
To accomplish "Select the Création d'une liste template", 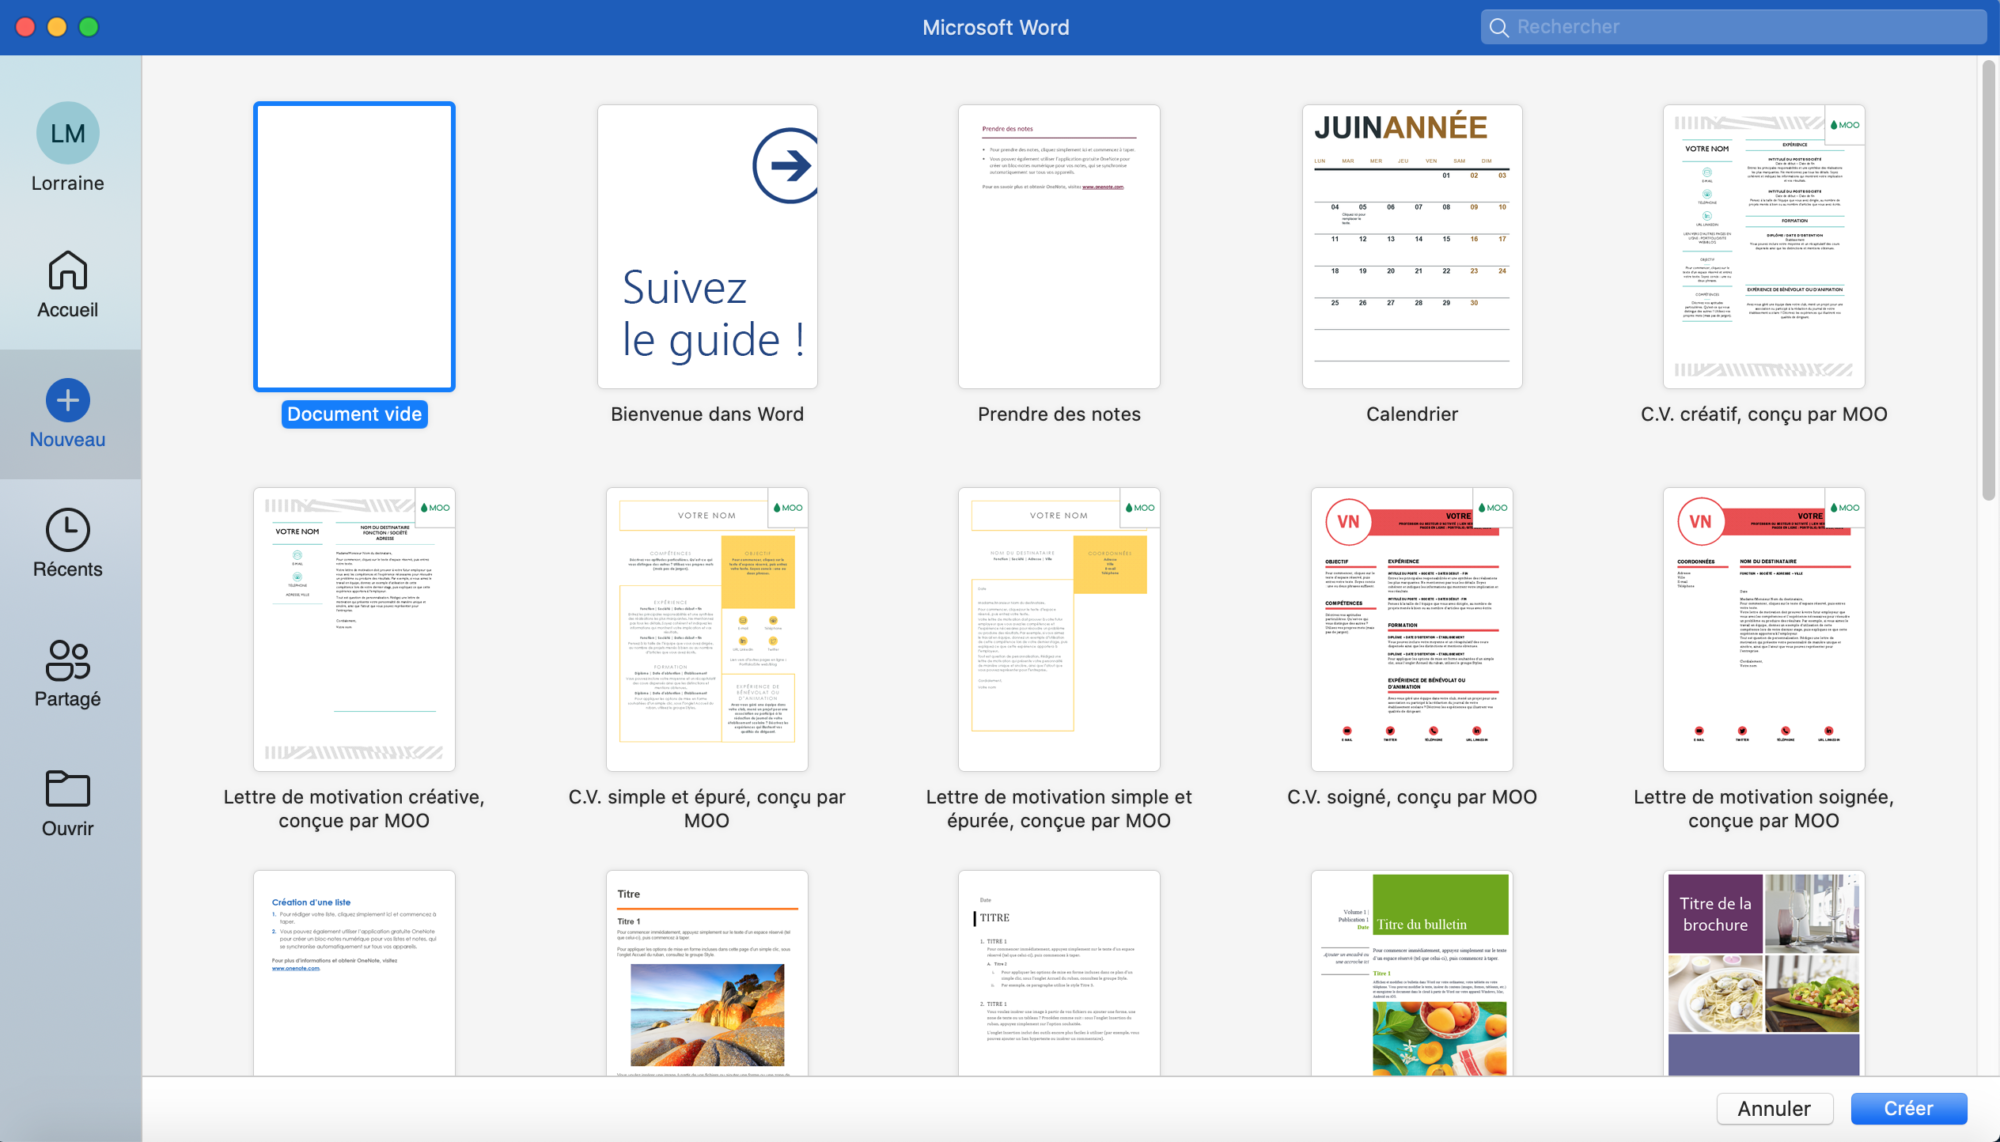I will click(354, 973).
